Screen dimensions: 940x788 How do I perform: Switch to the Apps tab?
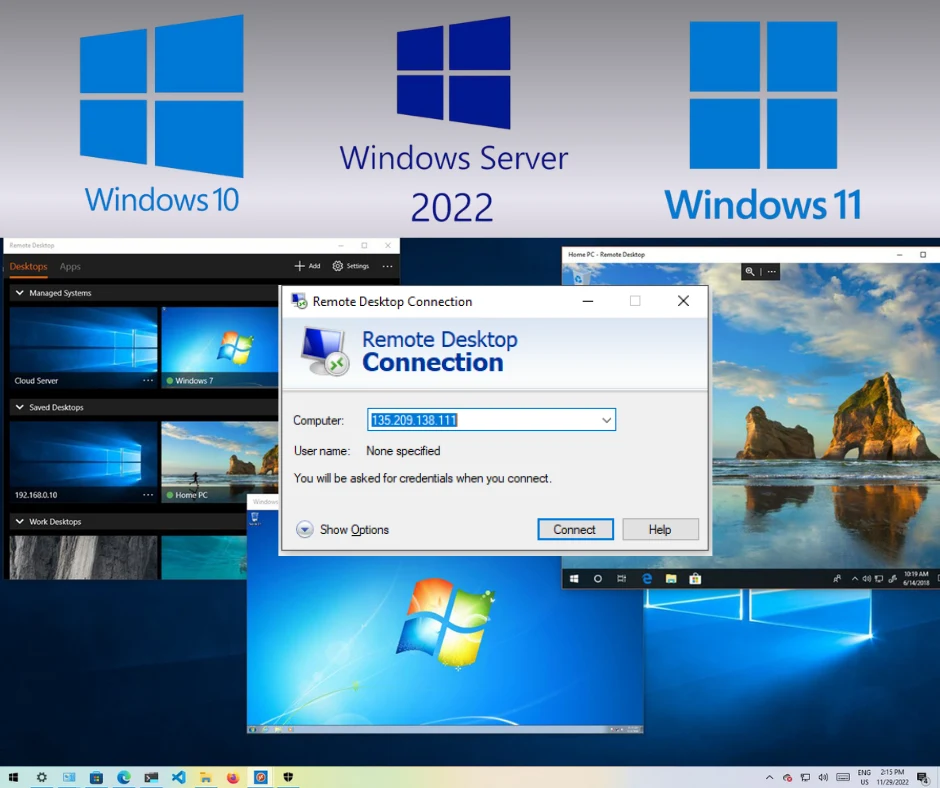[70, 267]
